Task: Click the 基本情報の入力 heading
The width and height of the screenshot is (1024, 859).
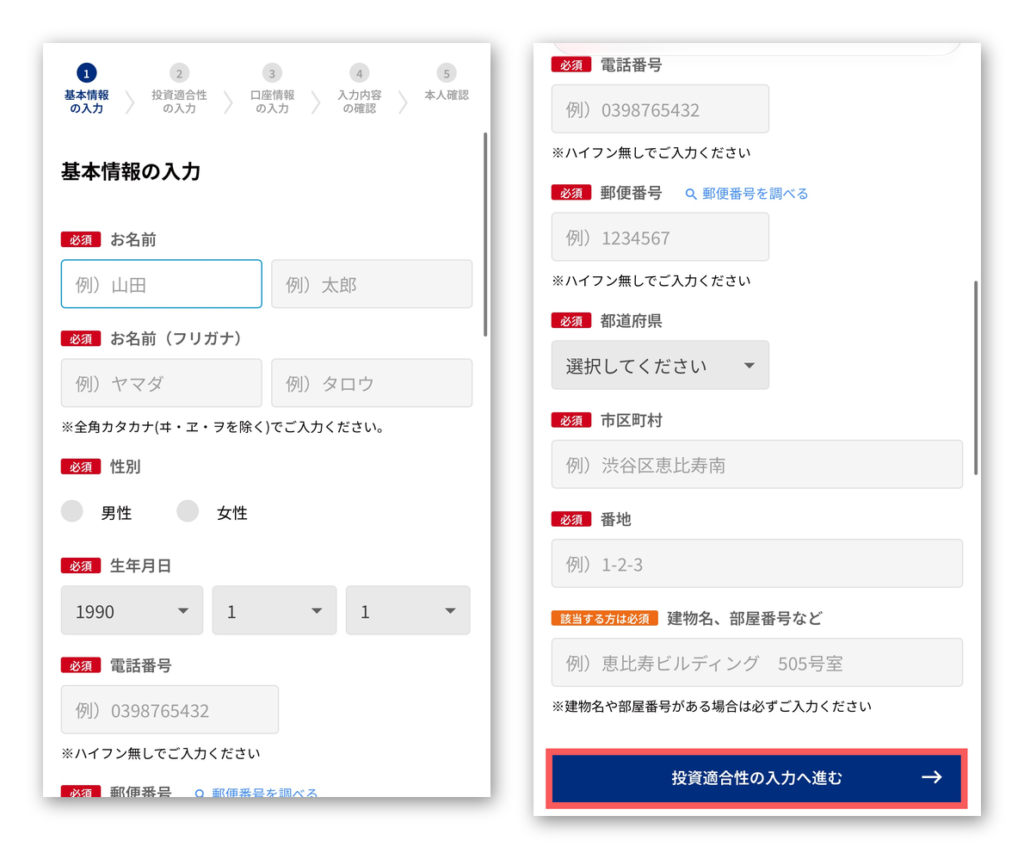Action: click(131, 172)
